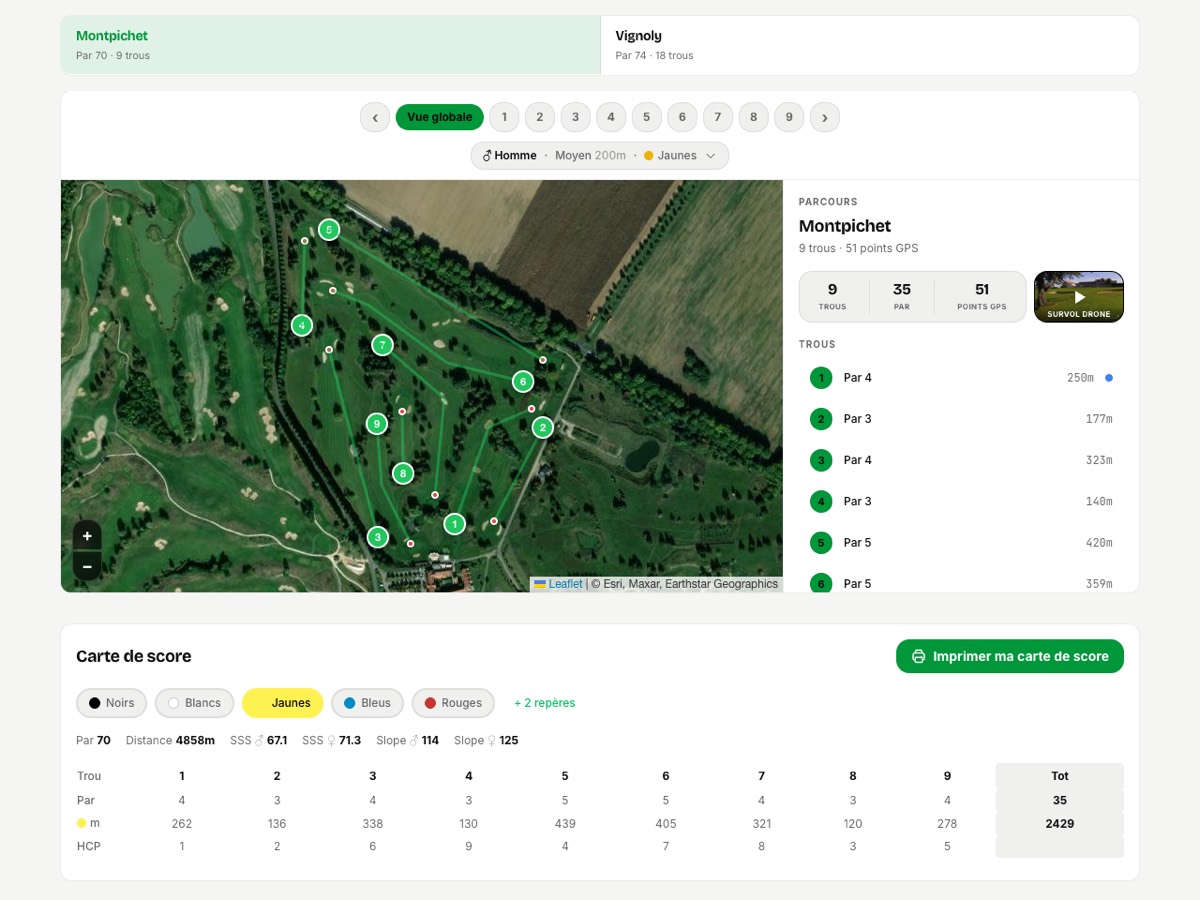Open hole 6 page button
Screen dimensions: 1200x900
(682, 117)
